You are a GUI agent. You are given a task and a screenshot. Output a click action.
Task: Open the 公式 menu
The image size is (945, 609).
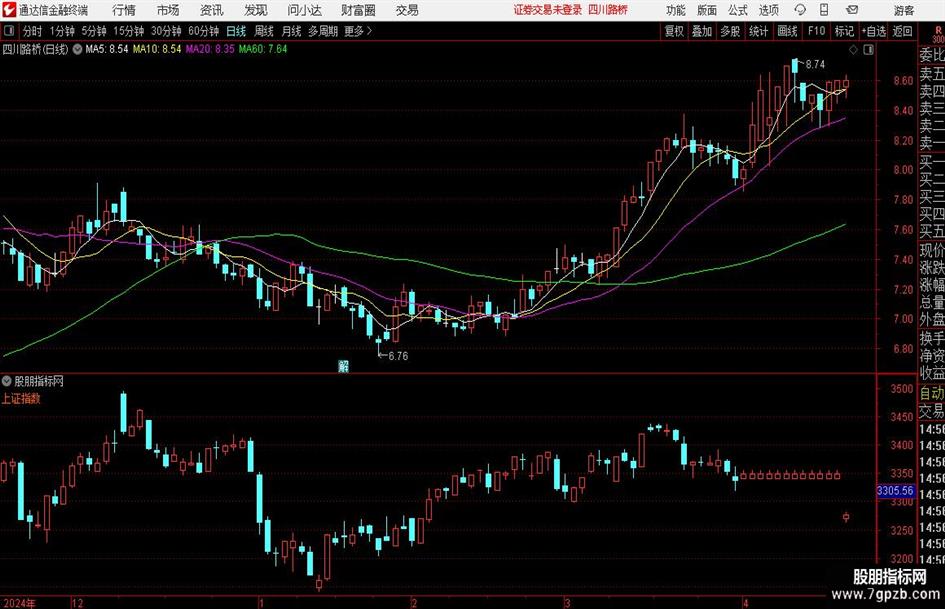(738, 10)
